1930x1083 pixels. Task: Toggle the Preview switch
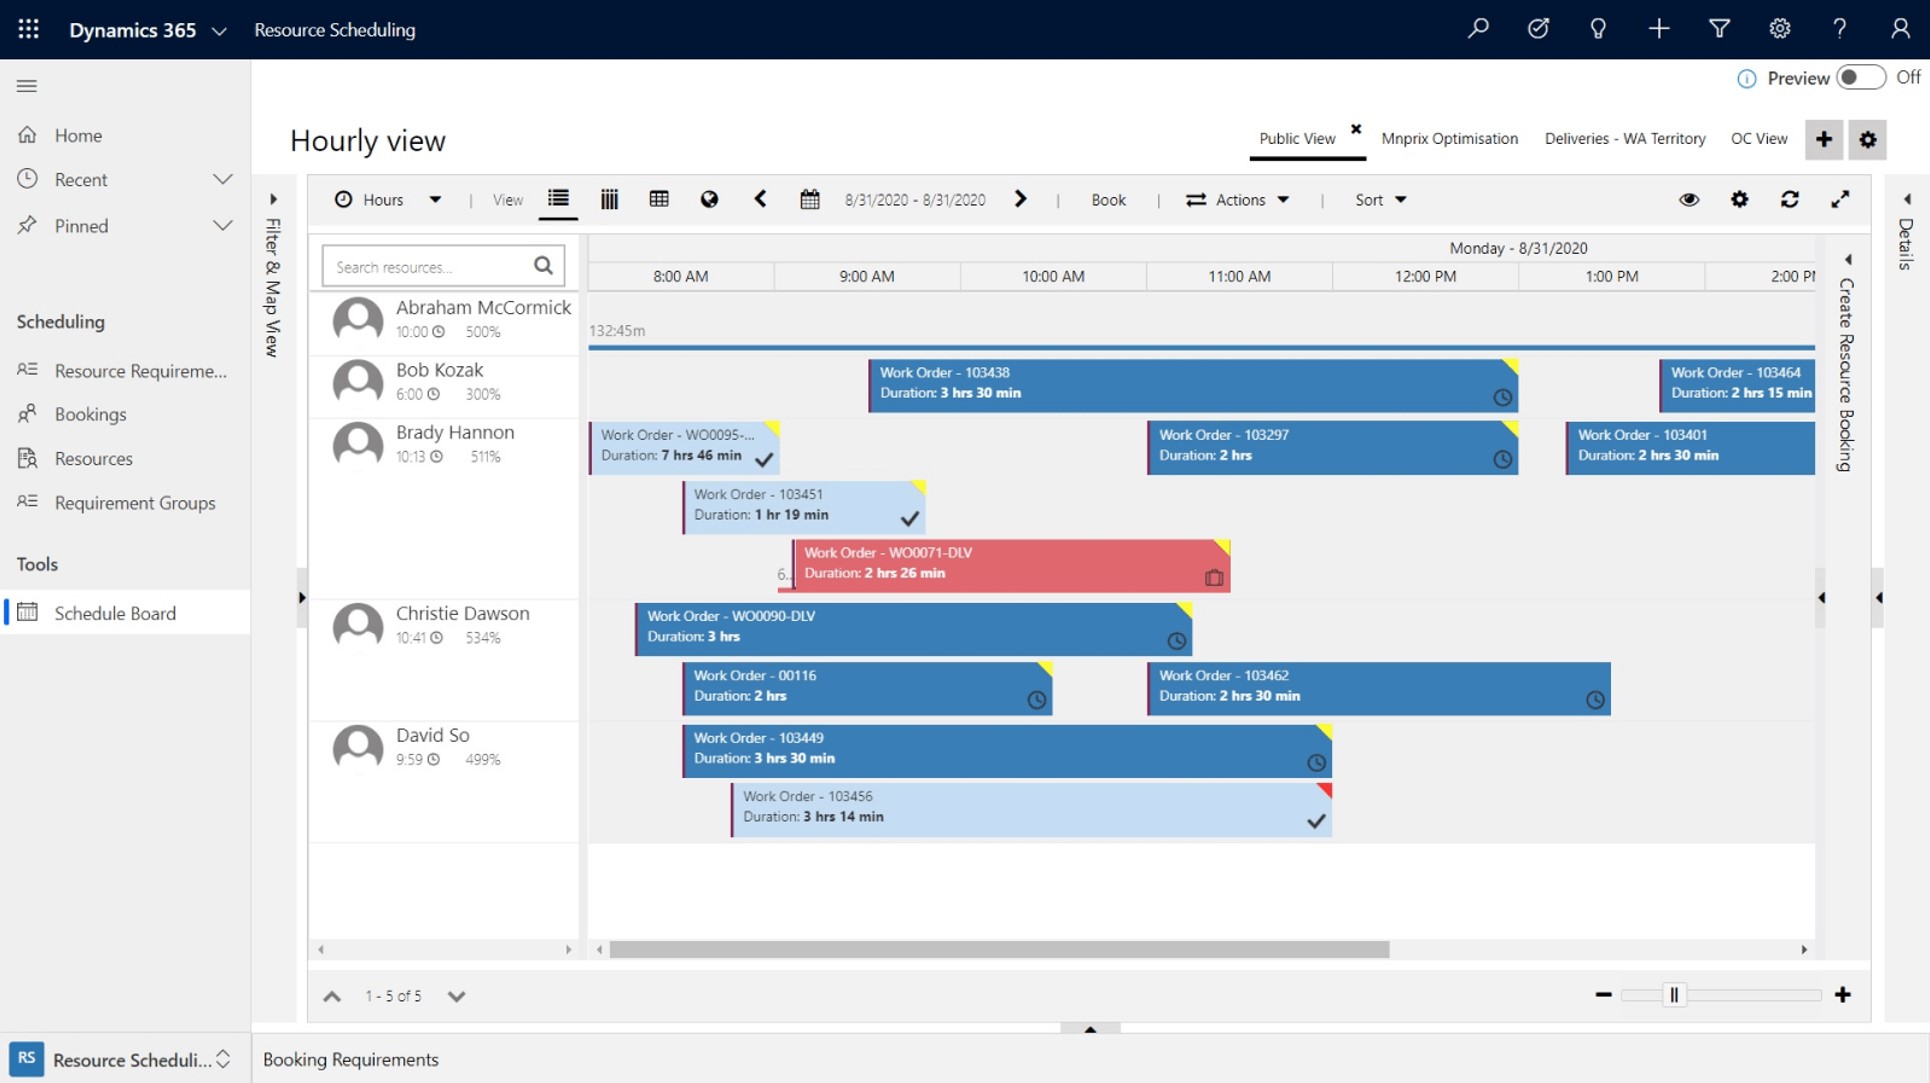pos(1861,77)
